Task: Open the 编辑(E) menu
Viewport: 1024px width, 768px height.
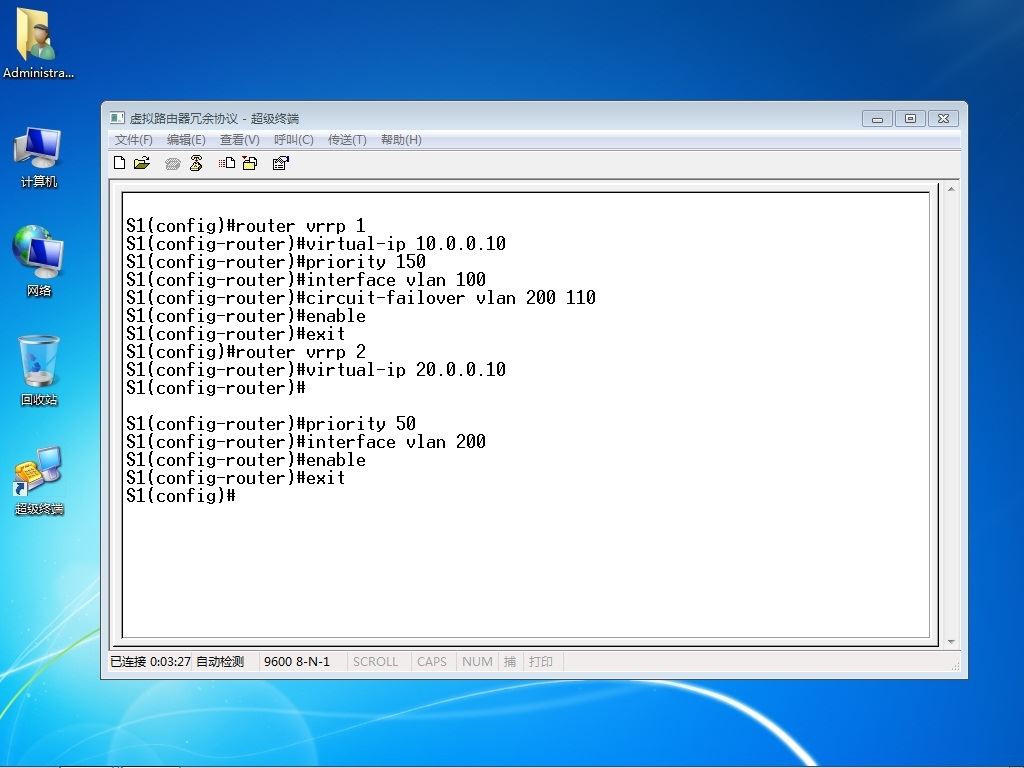Action: (x=186, y=140)
